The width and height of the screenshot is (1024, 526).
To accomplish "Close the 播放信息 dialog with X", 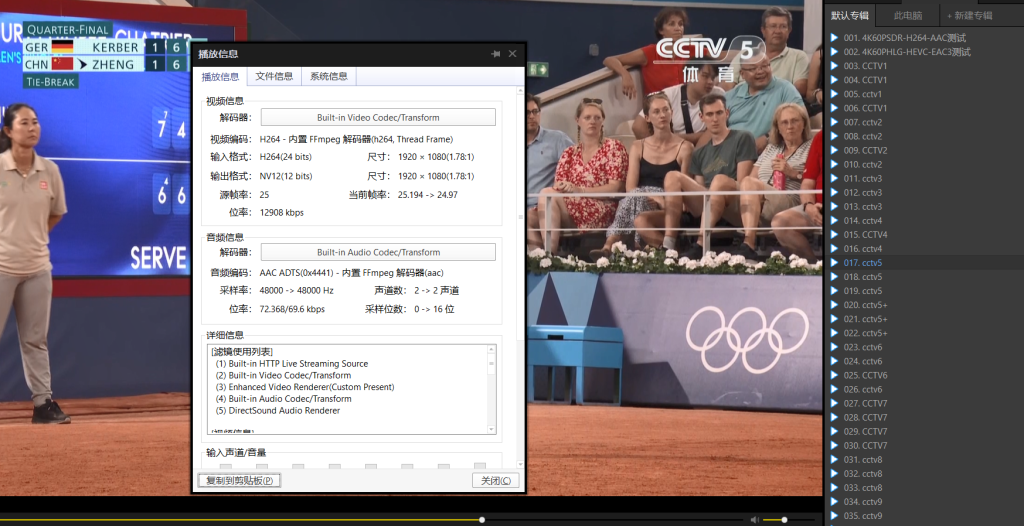I will pos(513,54).
